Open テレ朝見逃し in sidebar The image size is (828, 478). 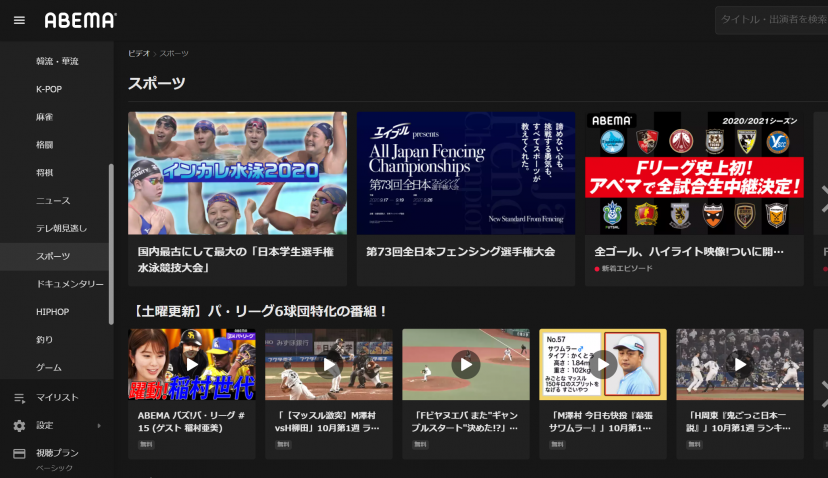(61, 228)
